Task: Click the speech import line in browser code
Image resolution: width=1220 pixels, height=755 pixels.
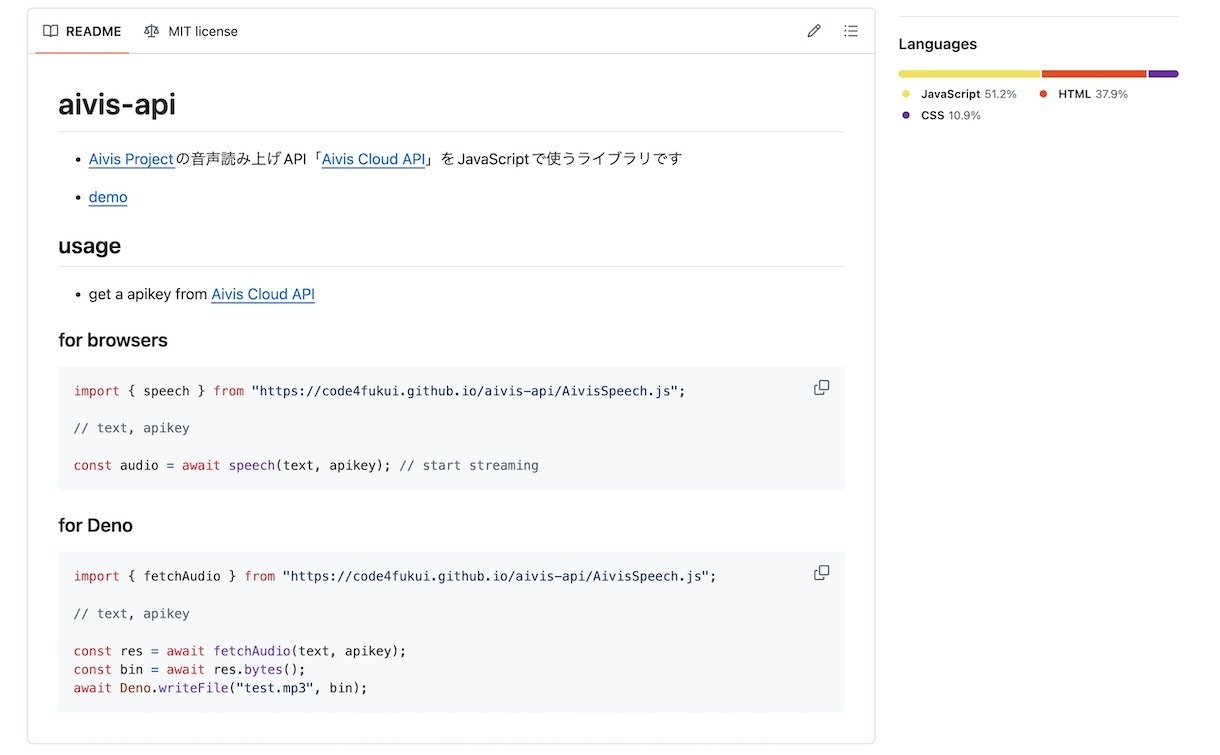Action: (380, 391)
